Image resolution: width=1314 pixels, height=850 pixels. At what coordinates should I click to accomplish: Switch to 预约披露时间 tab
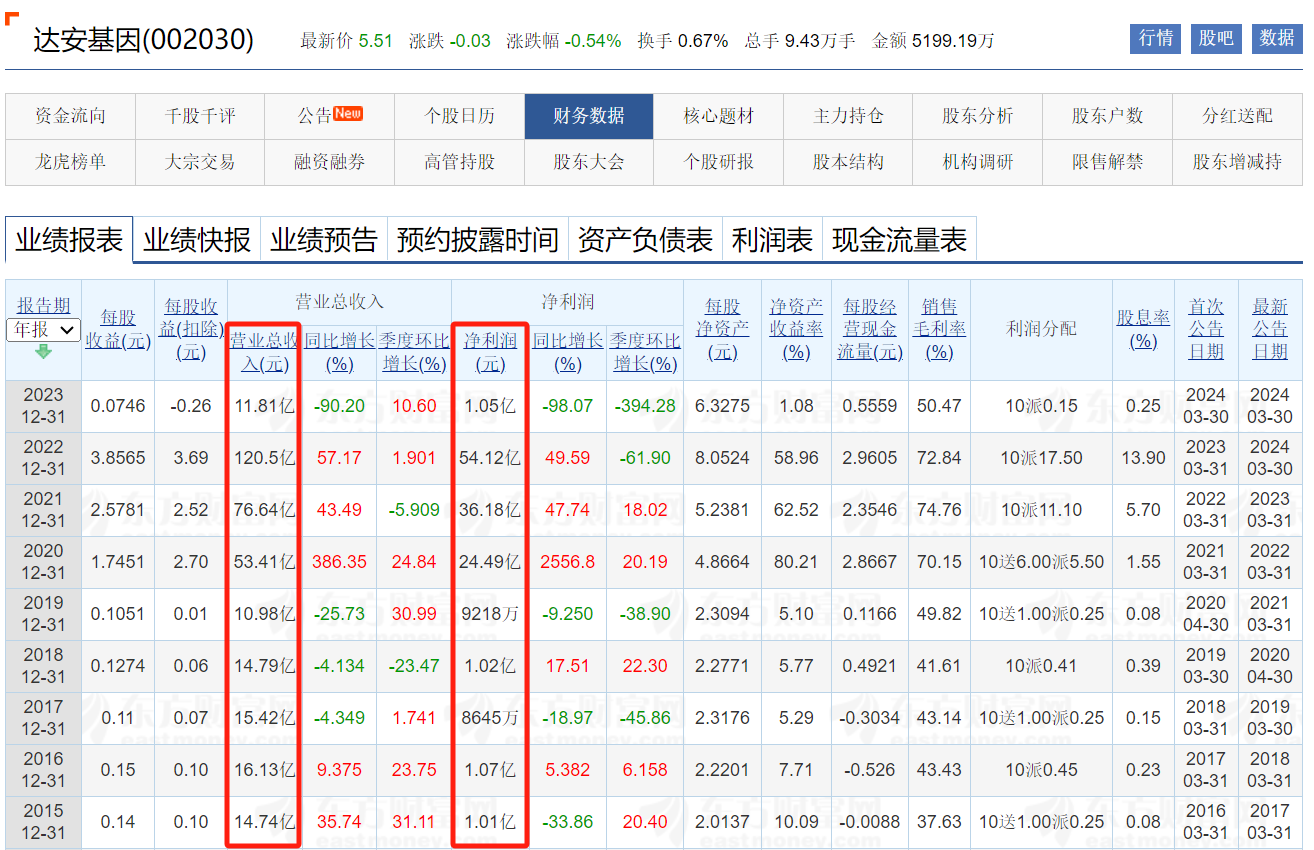[x=478, y=240]
